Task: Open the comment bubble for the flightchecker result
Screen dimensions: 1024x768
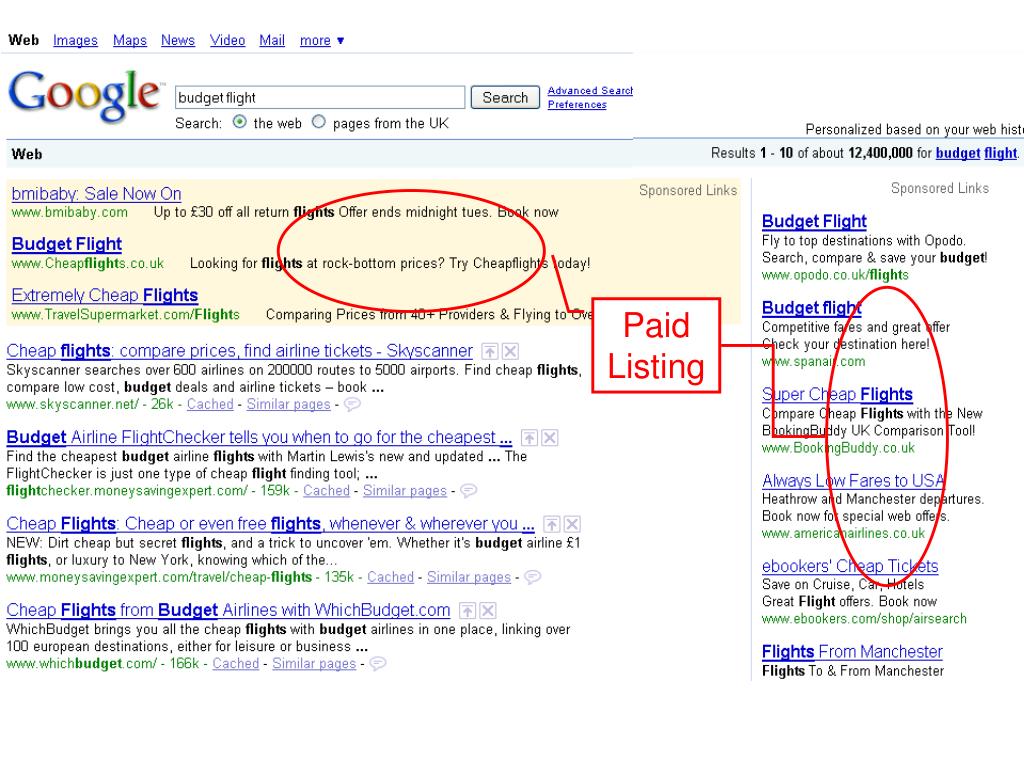Action: coord(468,491)
